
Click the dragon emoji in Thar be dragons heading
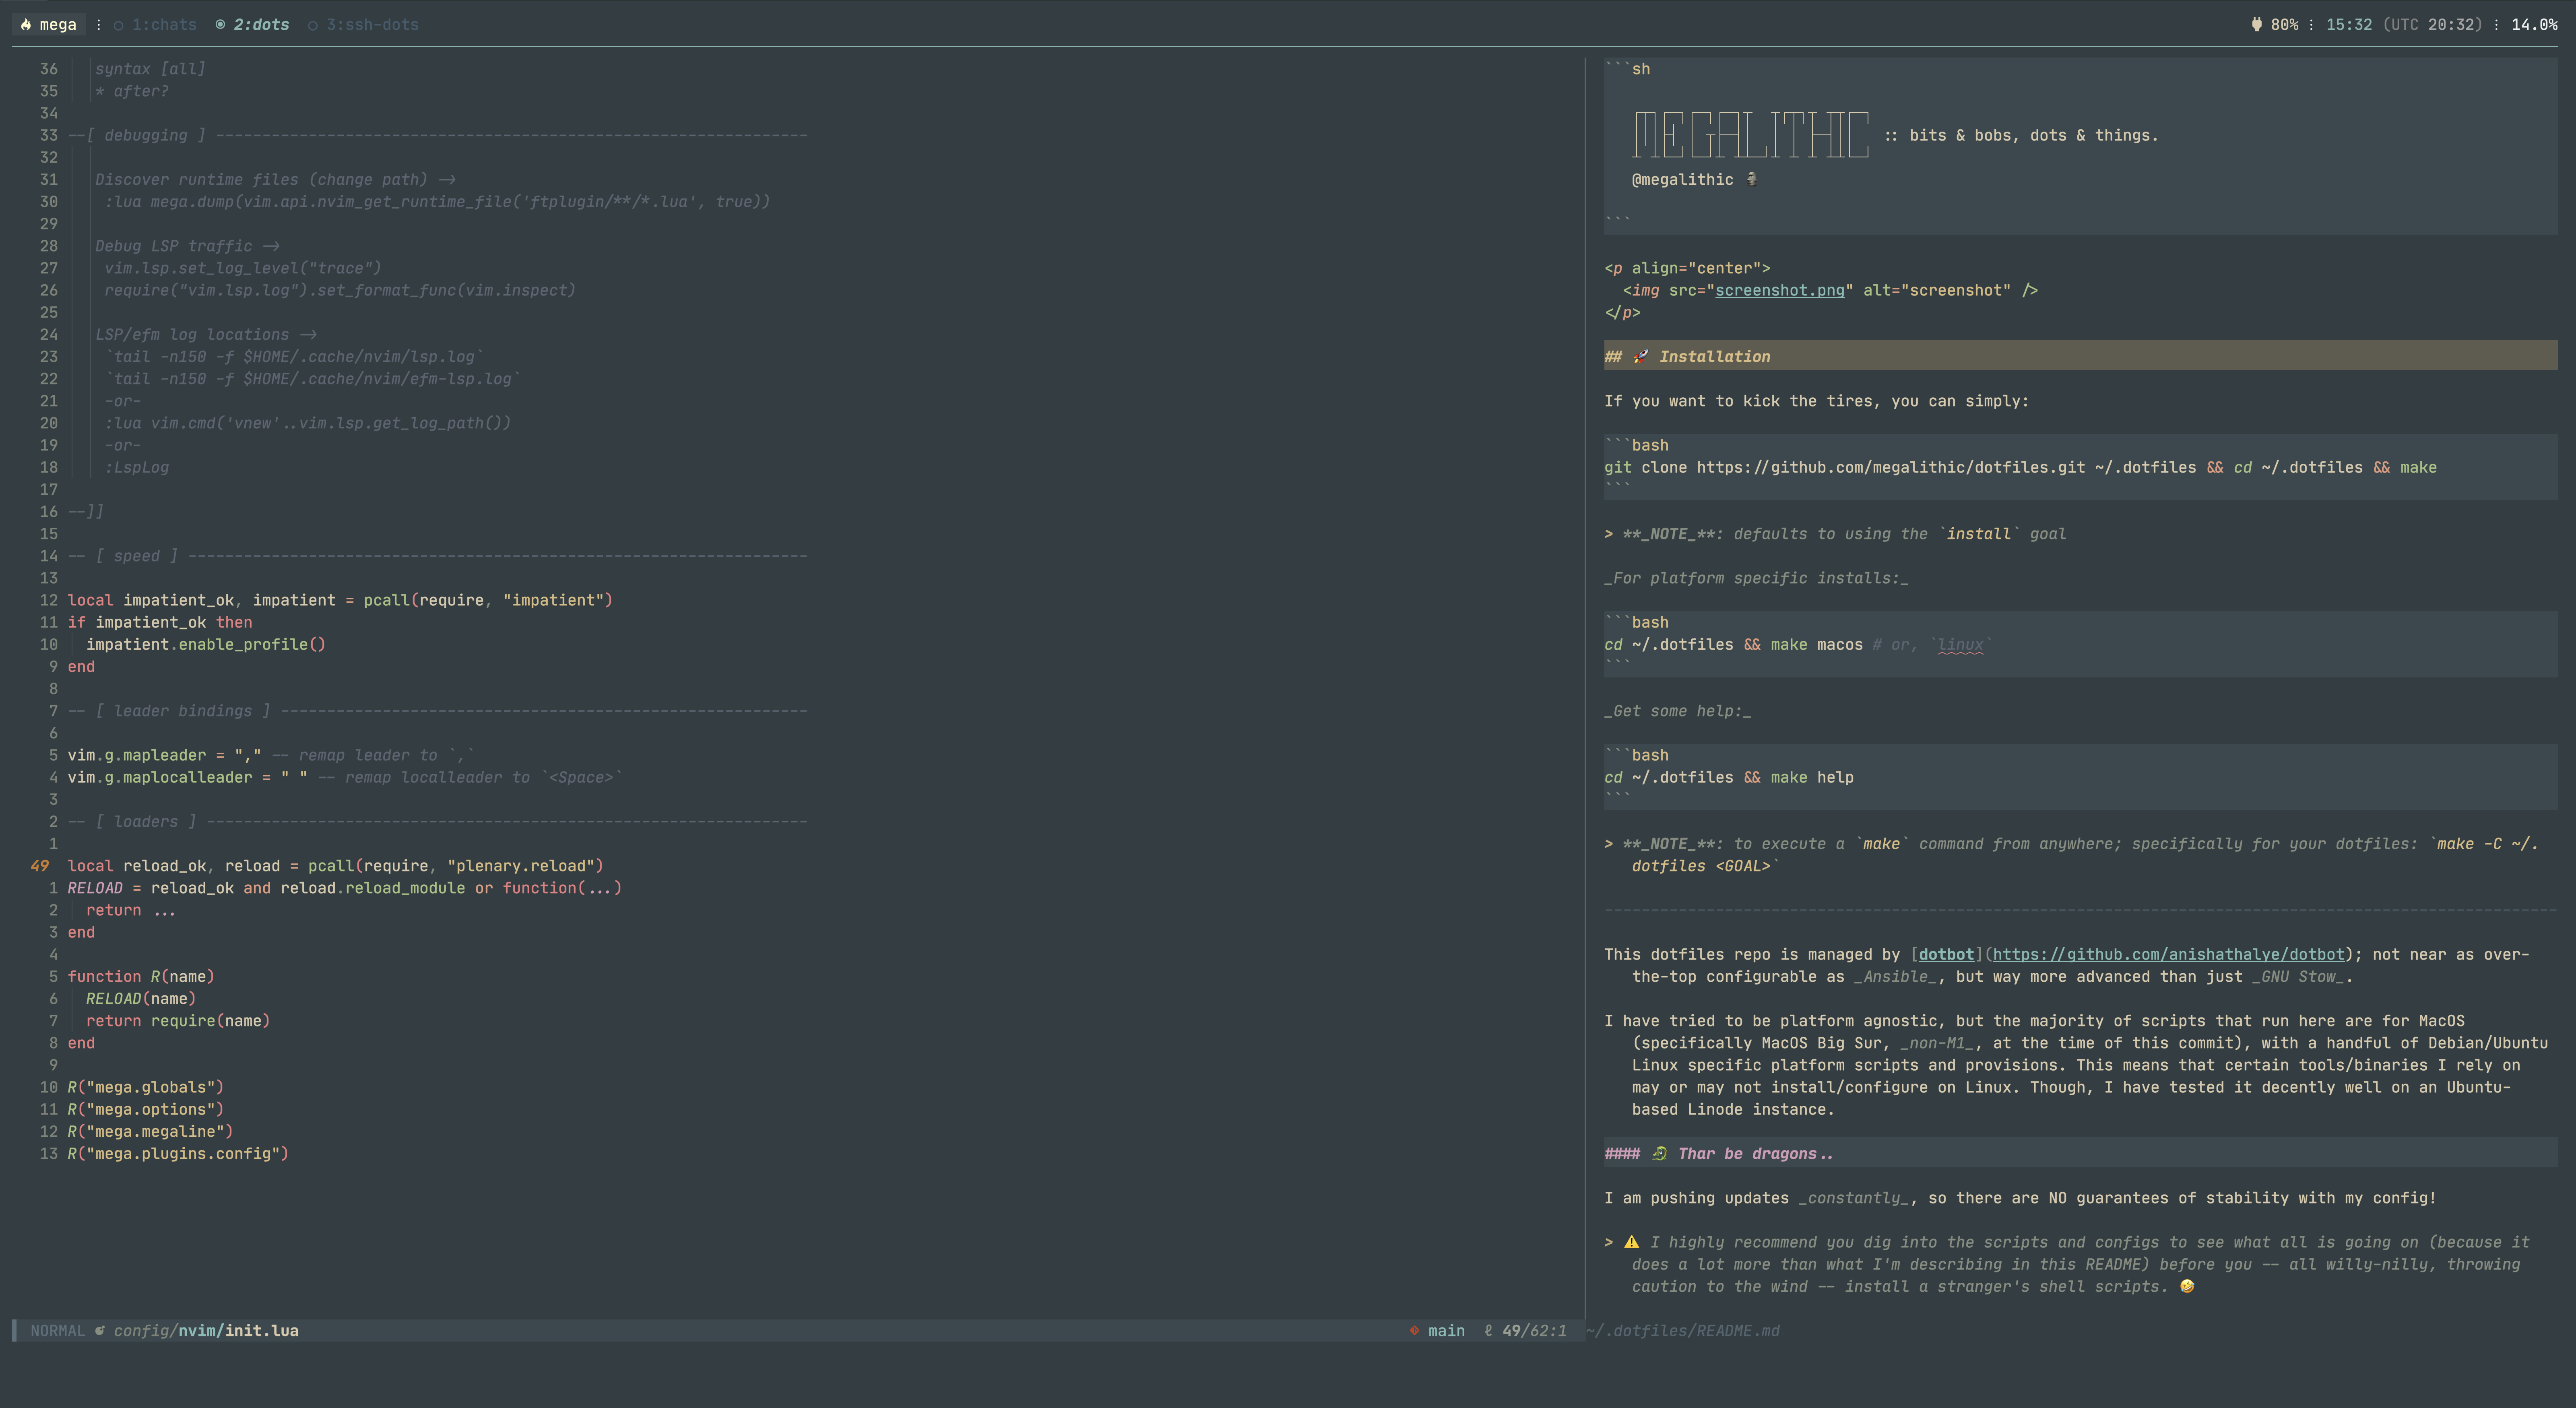(1660, 1153)
